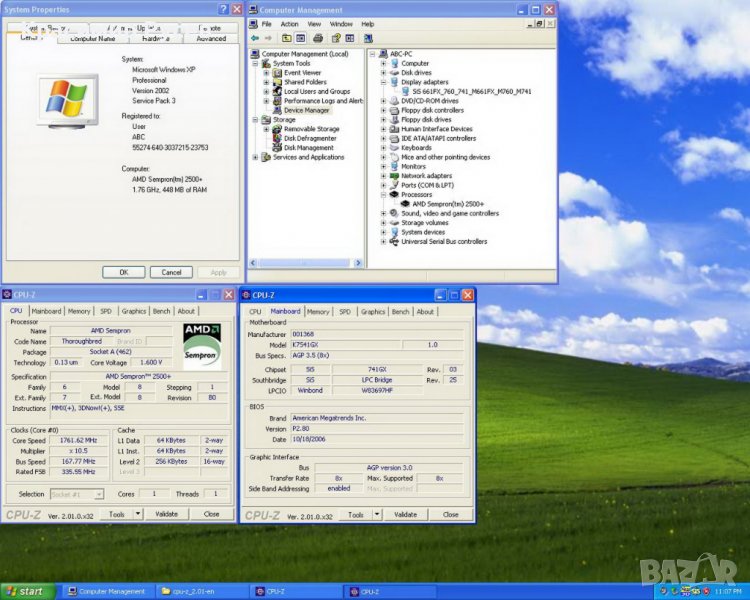Expand the Disk drives device category
This screenshot has width=750, height=600.
click(x=383, y=73)
